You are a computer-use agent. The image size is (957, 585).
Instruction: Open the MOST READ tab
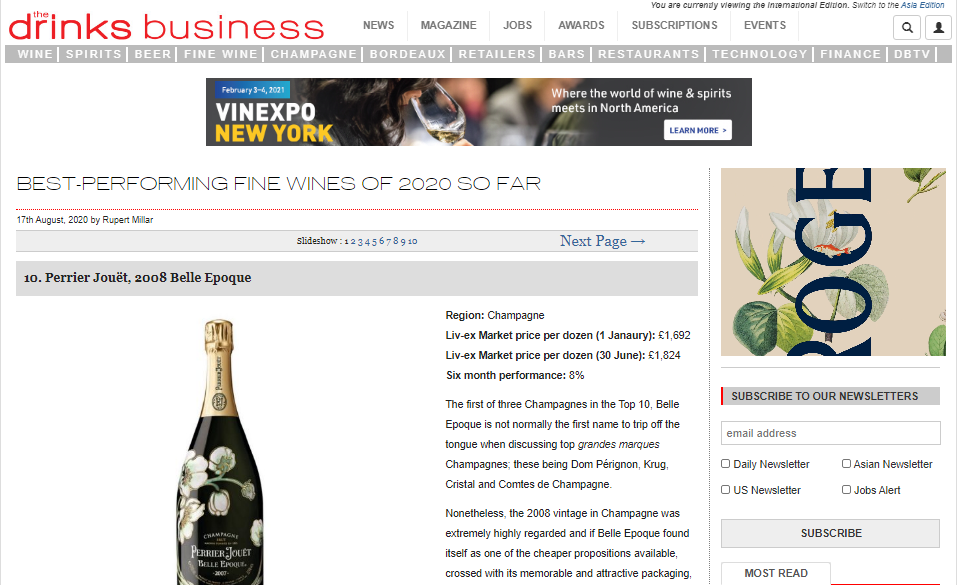pyautogui.click(x=776, y=573)
